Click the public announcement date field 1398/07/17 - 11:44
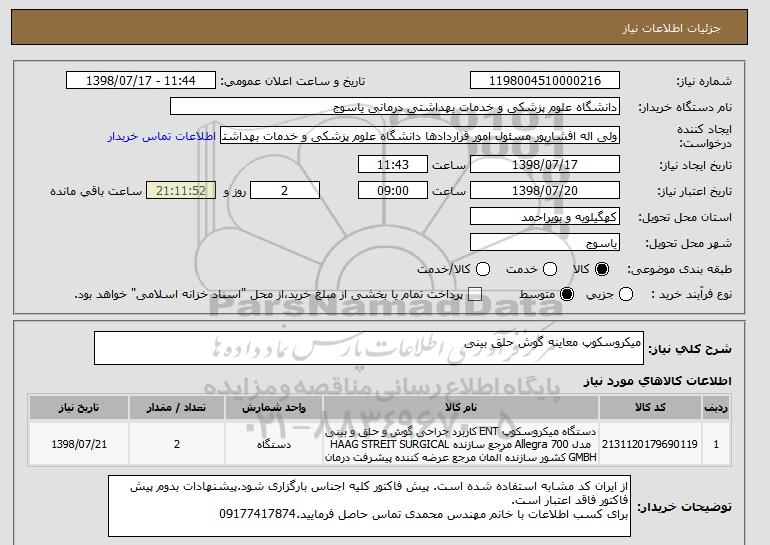 (x=141, y=81)
